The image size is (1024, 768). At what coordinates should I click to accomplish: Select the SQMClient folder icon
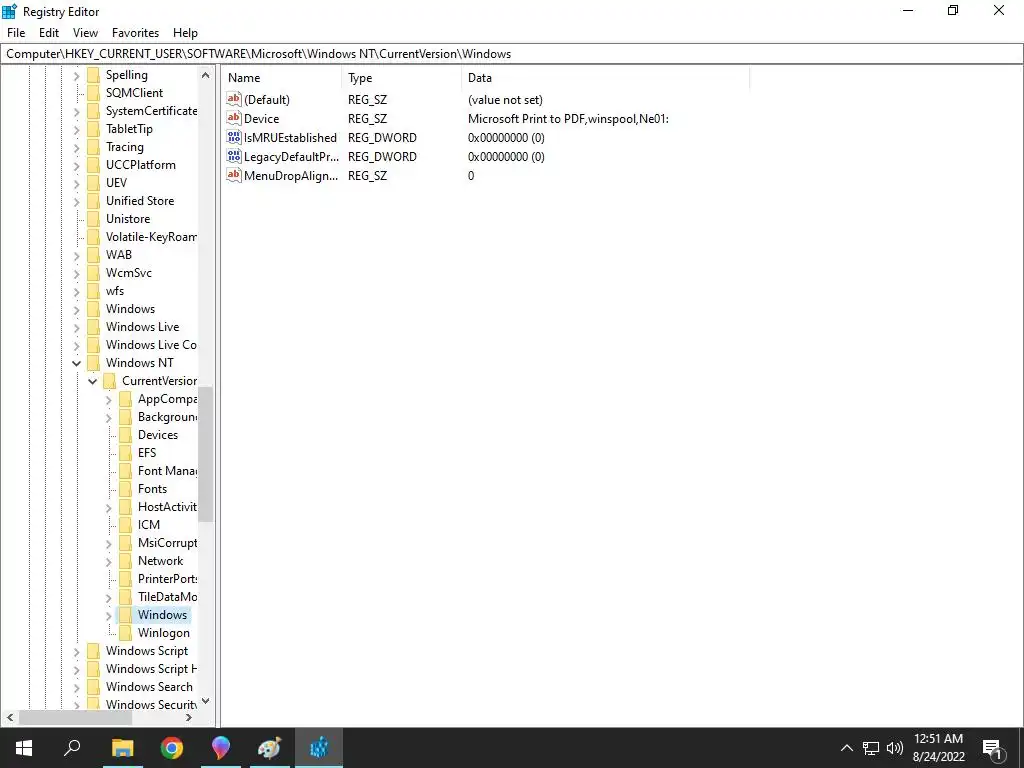click(93, 93)
